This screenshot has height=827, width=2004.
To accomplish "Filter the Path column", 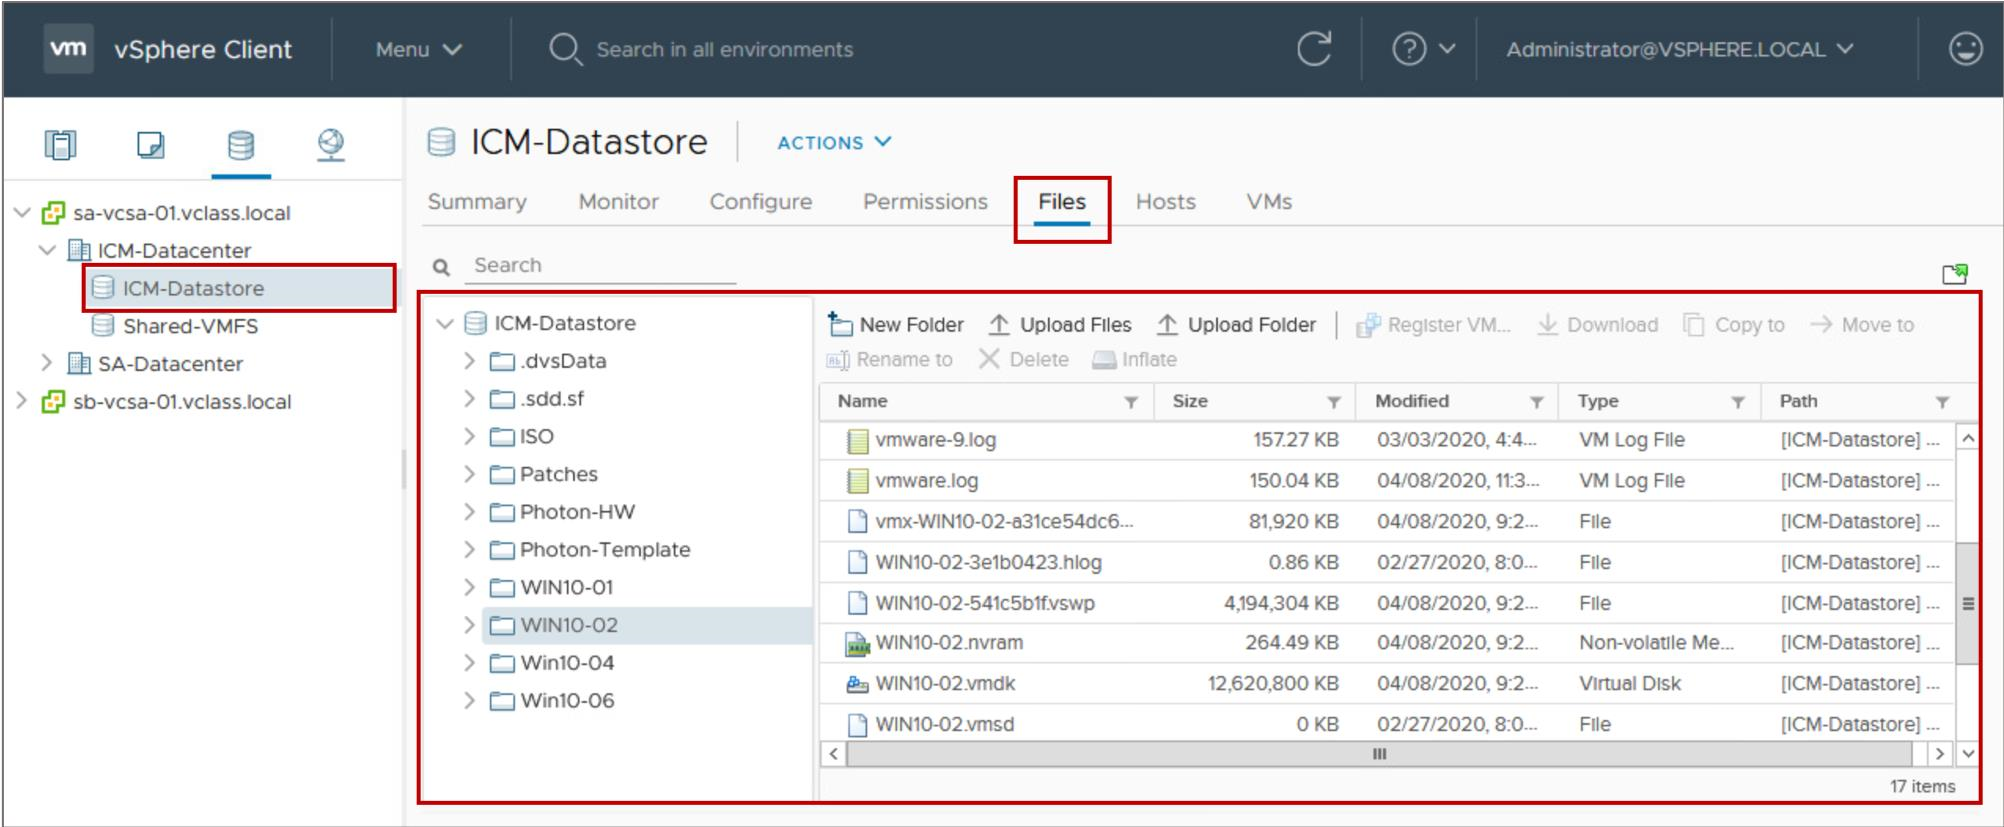I will 1942,402.
